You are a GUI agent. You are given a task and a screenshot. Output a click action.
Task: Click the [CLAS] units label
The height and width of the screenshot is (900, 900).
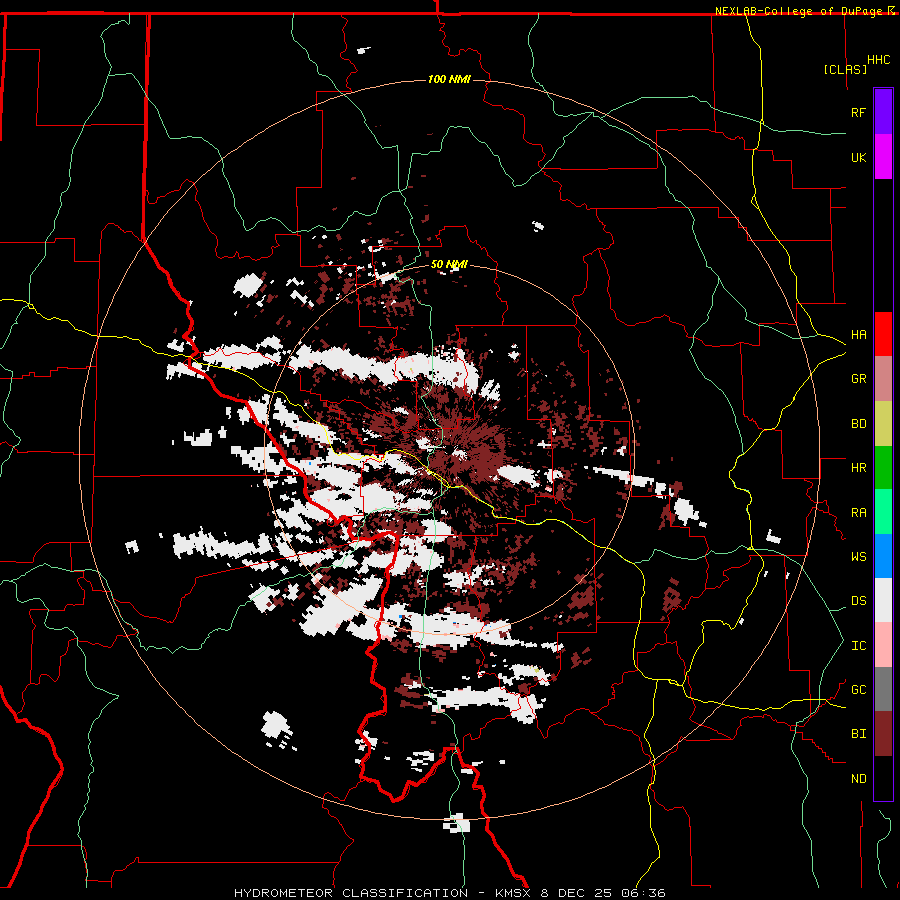coord(845,69)
